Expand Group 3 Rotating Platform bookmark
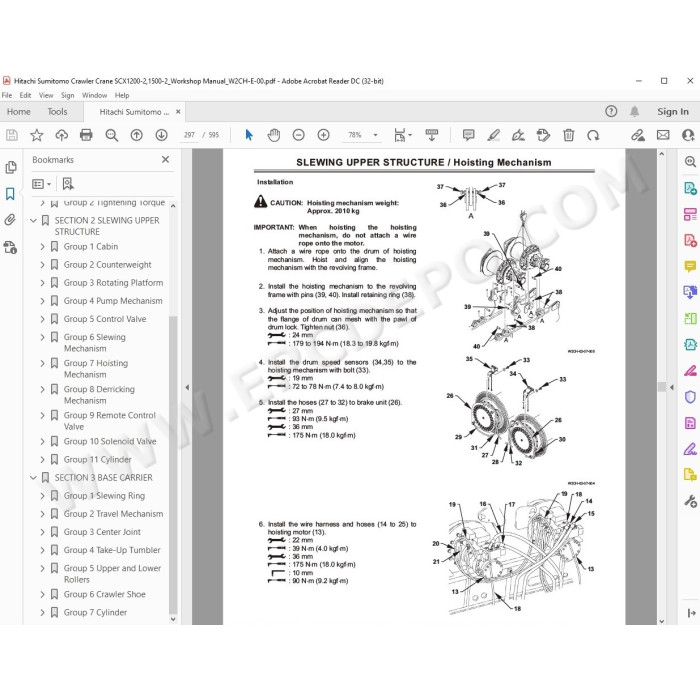700x700 pixels. [42, 283]
